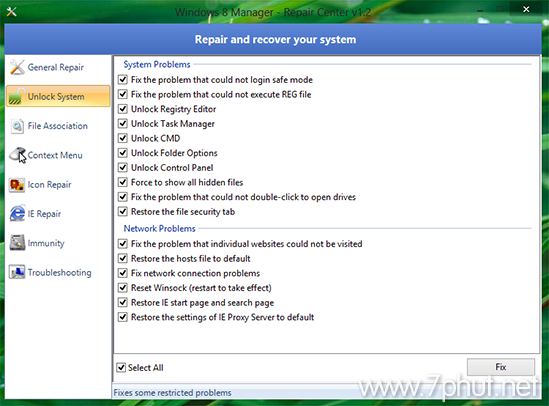
Task: Open the Troubleshooting section label
Action: click(60, 273)
